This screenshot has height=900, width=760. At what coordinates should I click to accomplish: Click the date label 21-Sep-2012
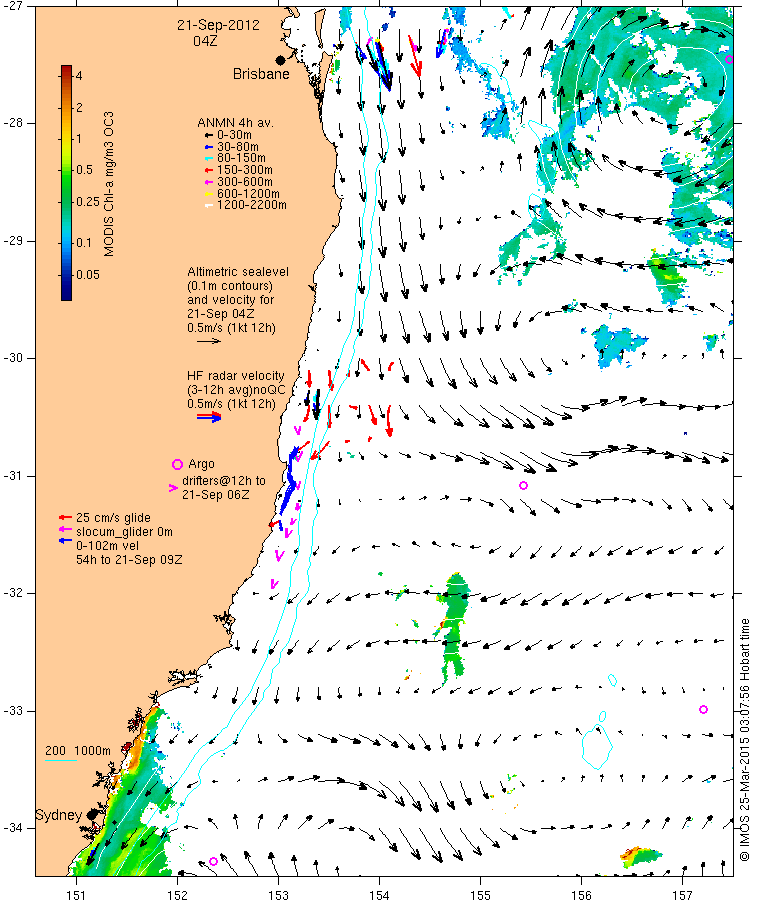(x=218, y=25)
